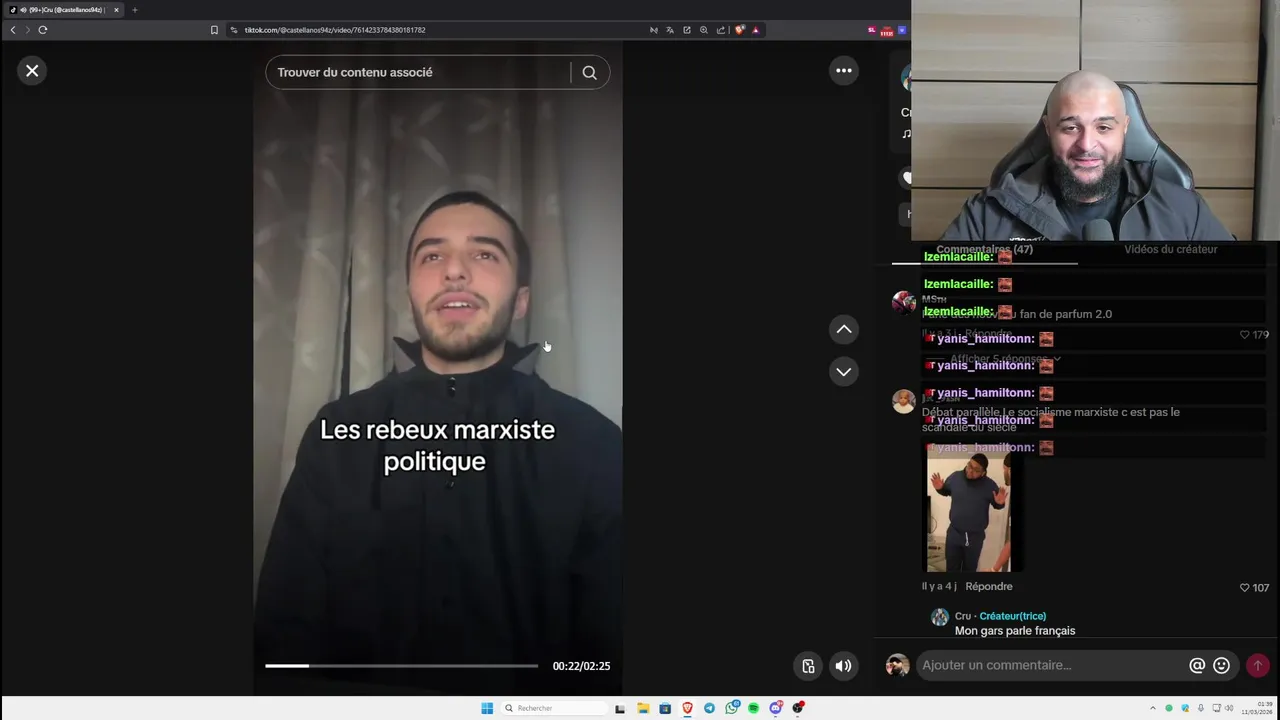This screenshot has height=720, width=1280.
Task: Toggle the auto-scroll icon beside volume
Action: click(808, 666)
